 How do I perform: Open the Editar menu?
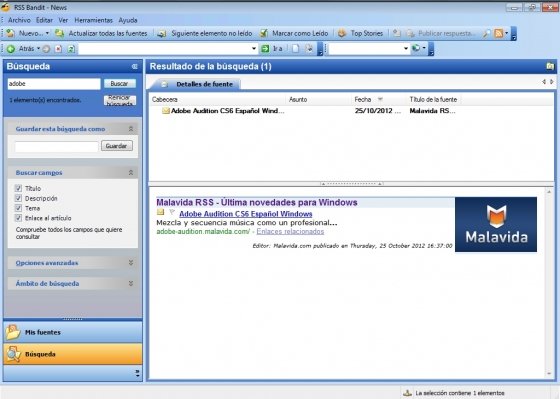tap(44, 20)
